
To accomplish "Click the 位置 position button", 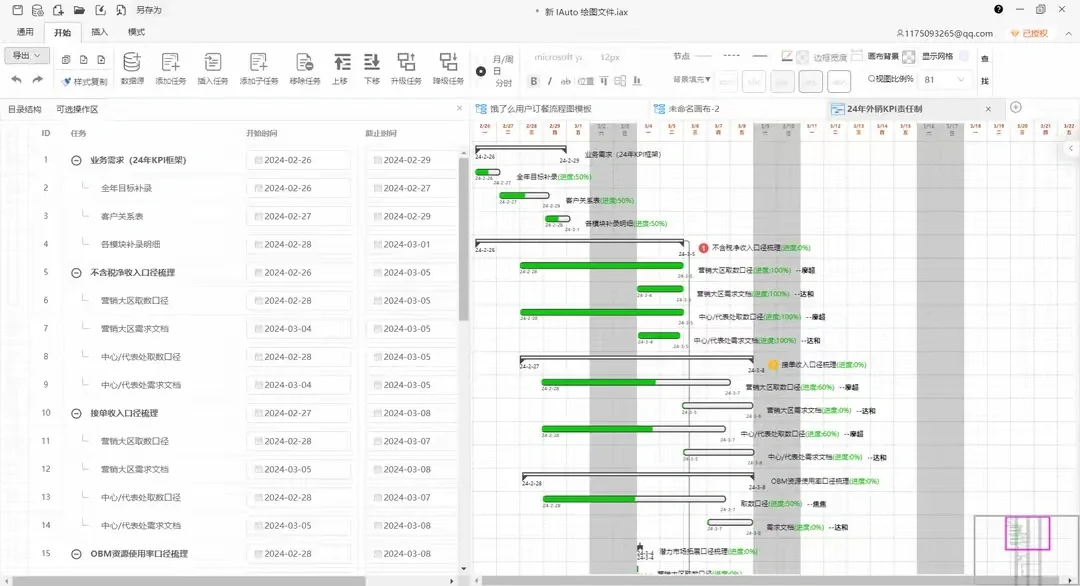I will point(585,81).
